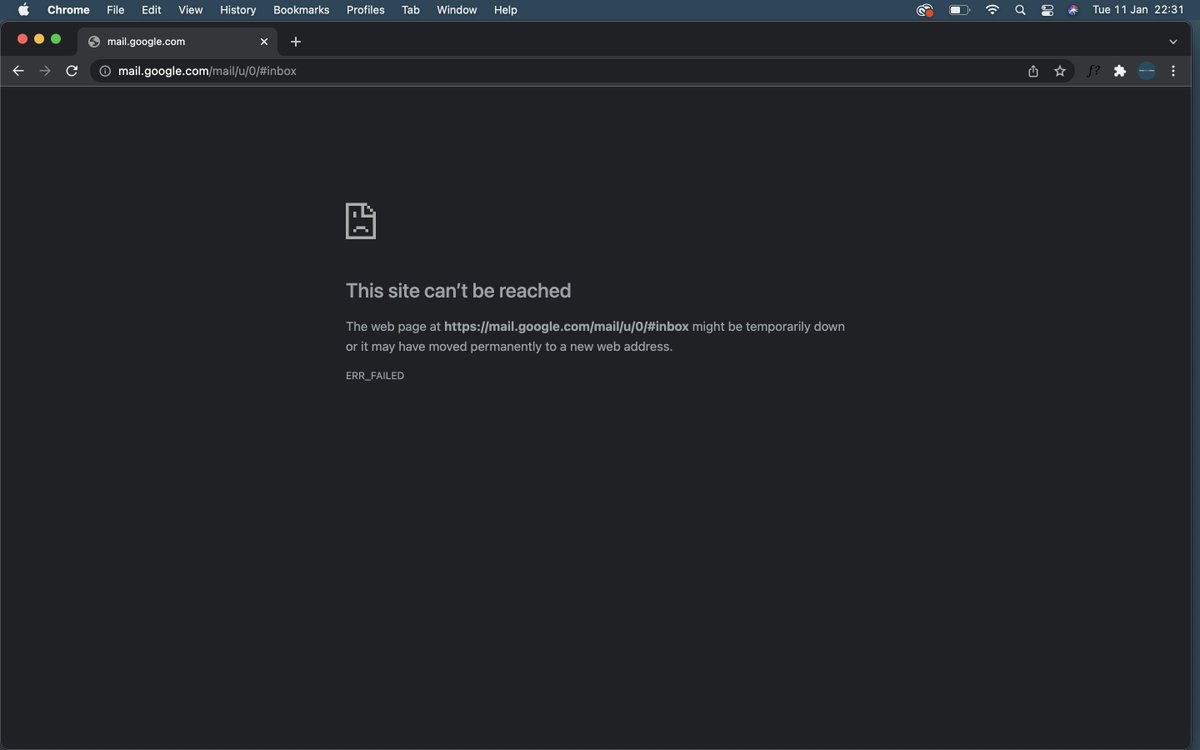Open the Tab menu
The height and width of the screenshot is (750, 1200).
pos(410,10)
